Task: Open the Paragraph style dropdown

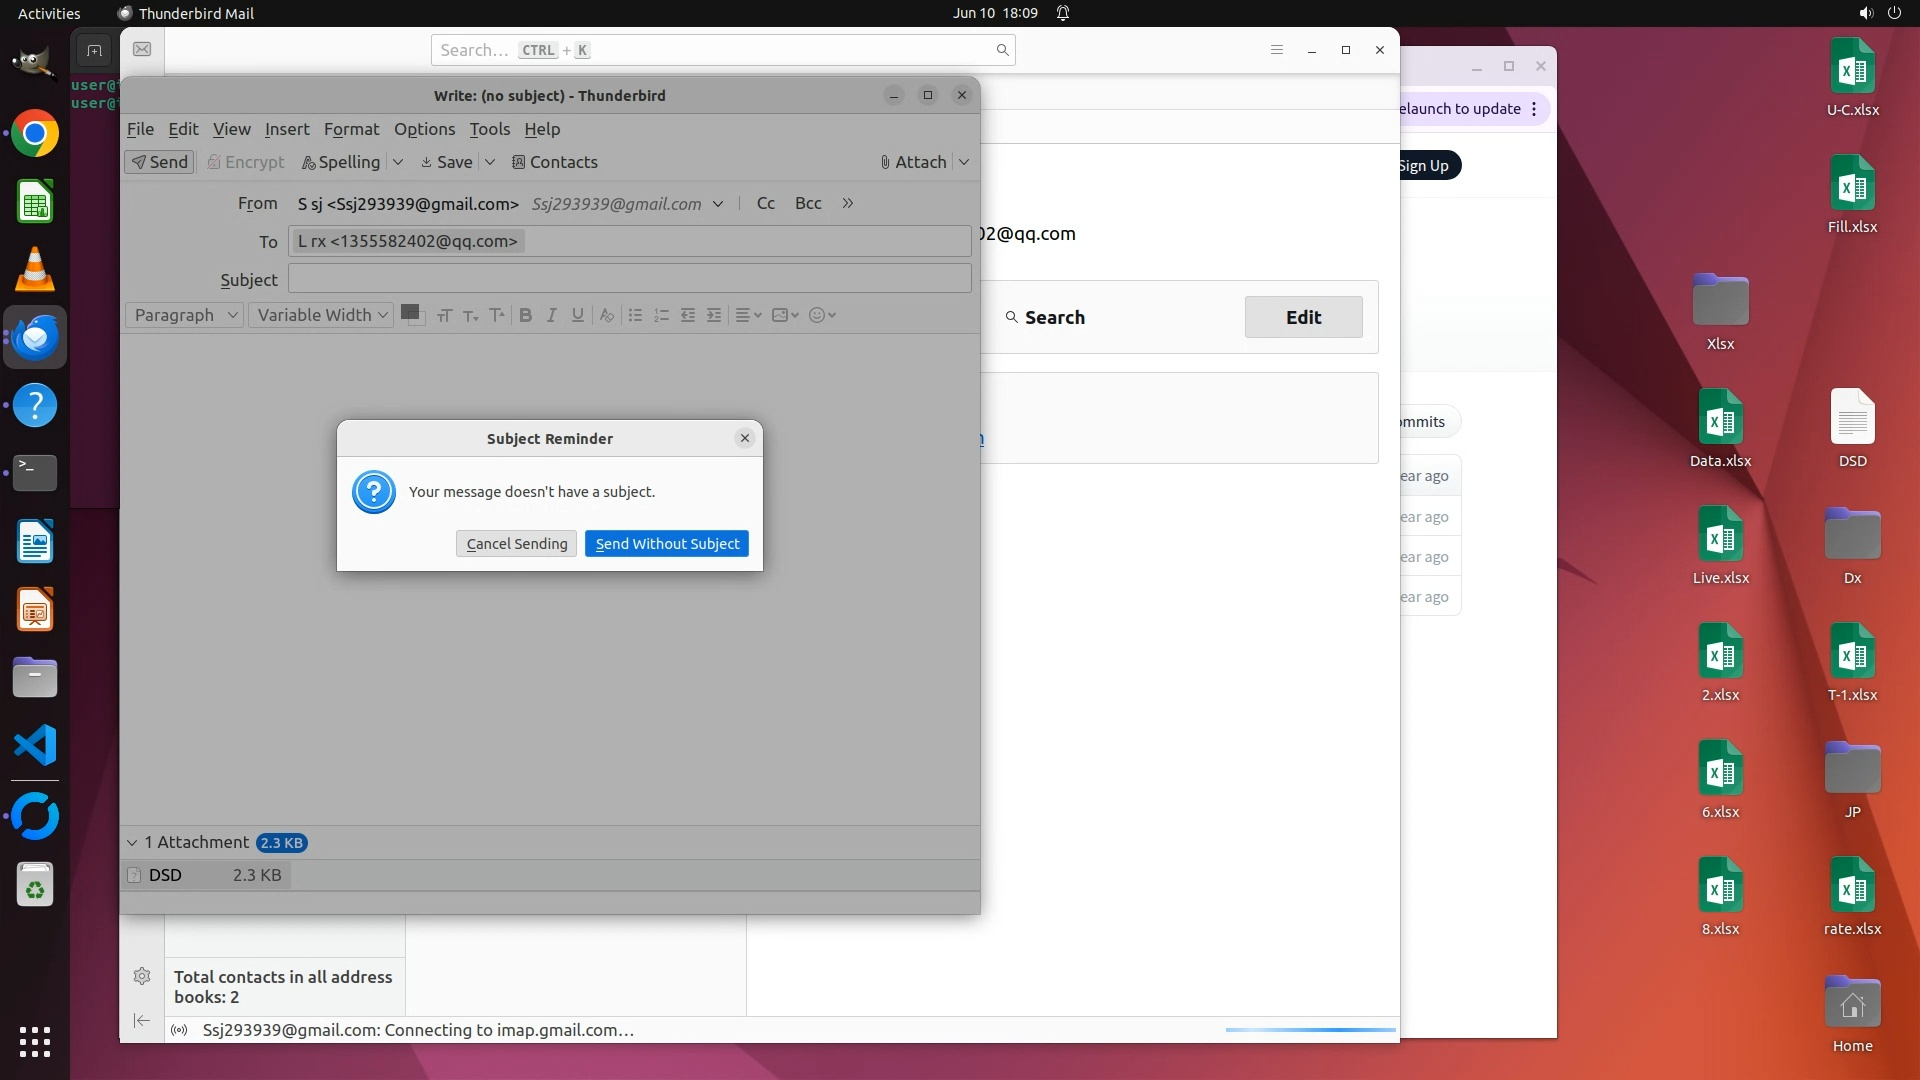Action: tap(184, 315)
